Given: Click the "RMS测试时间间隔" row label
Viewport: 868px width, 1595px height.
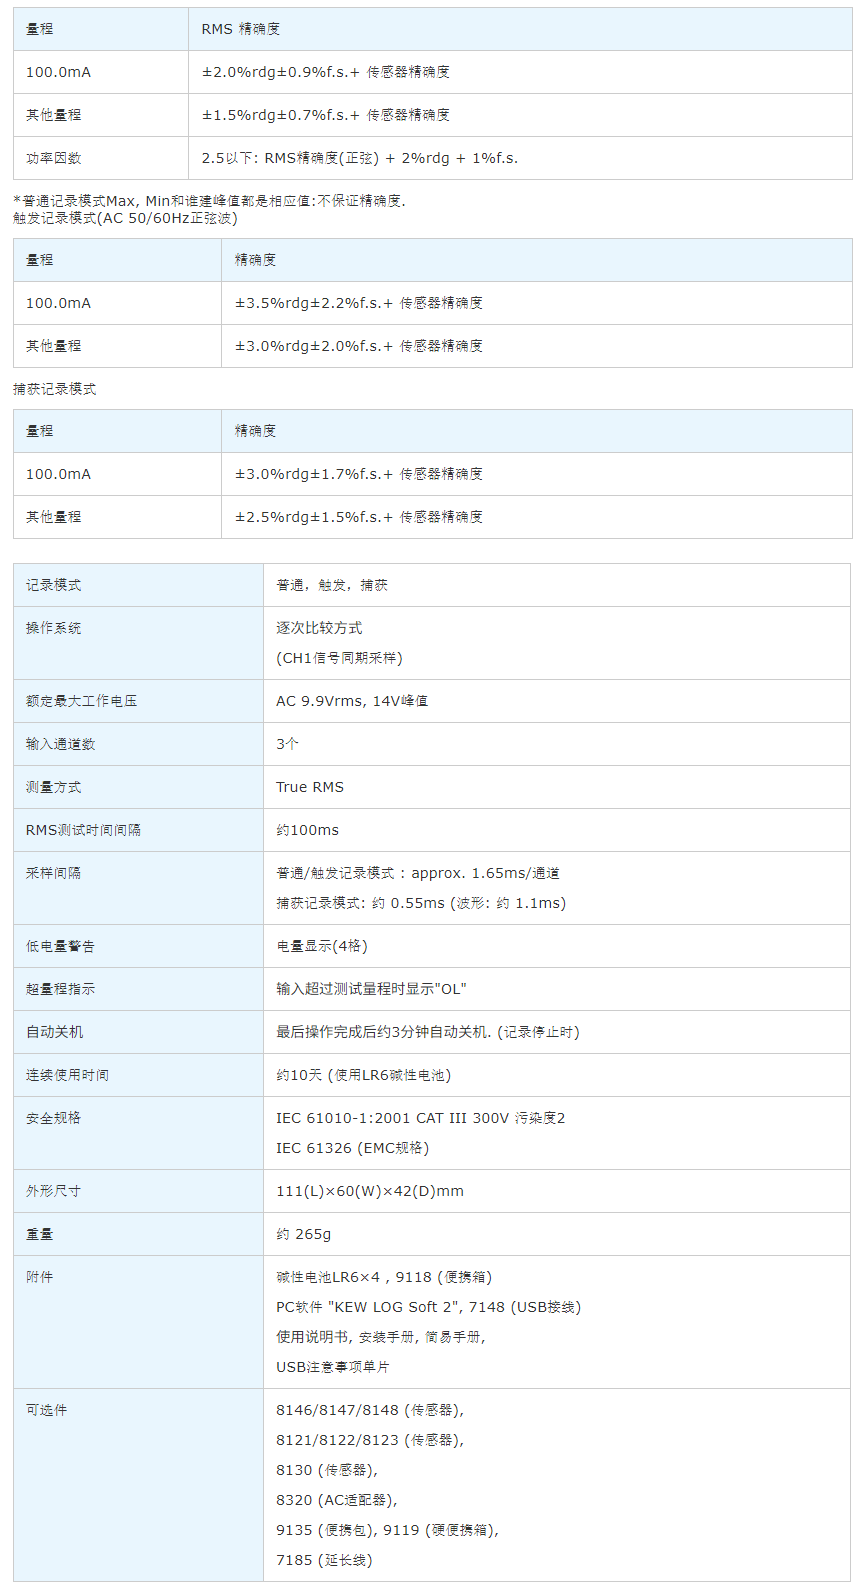Looking at the screenshot, I should click(83, 830).
